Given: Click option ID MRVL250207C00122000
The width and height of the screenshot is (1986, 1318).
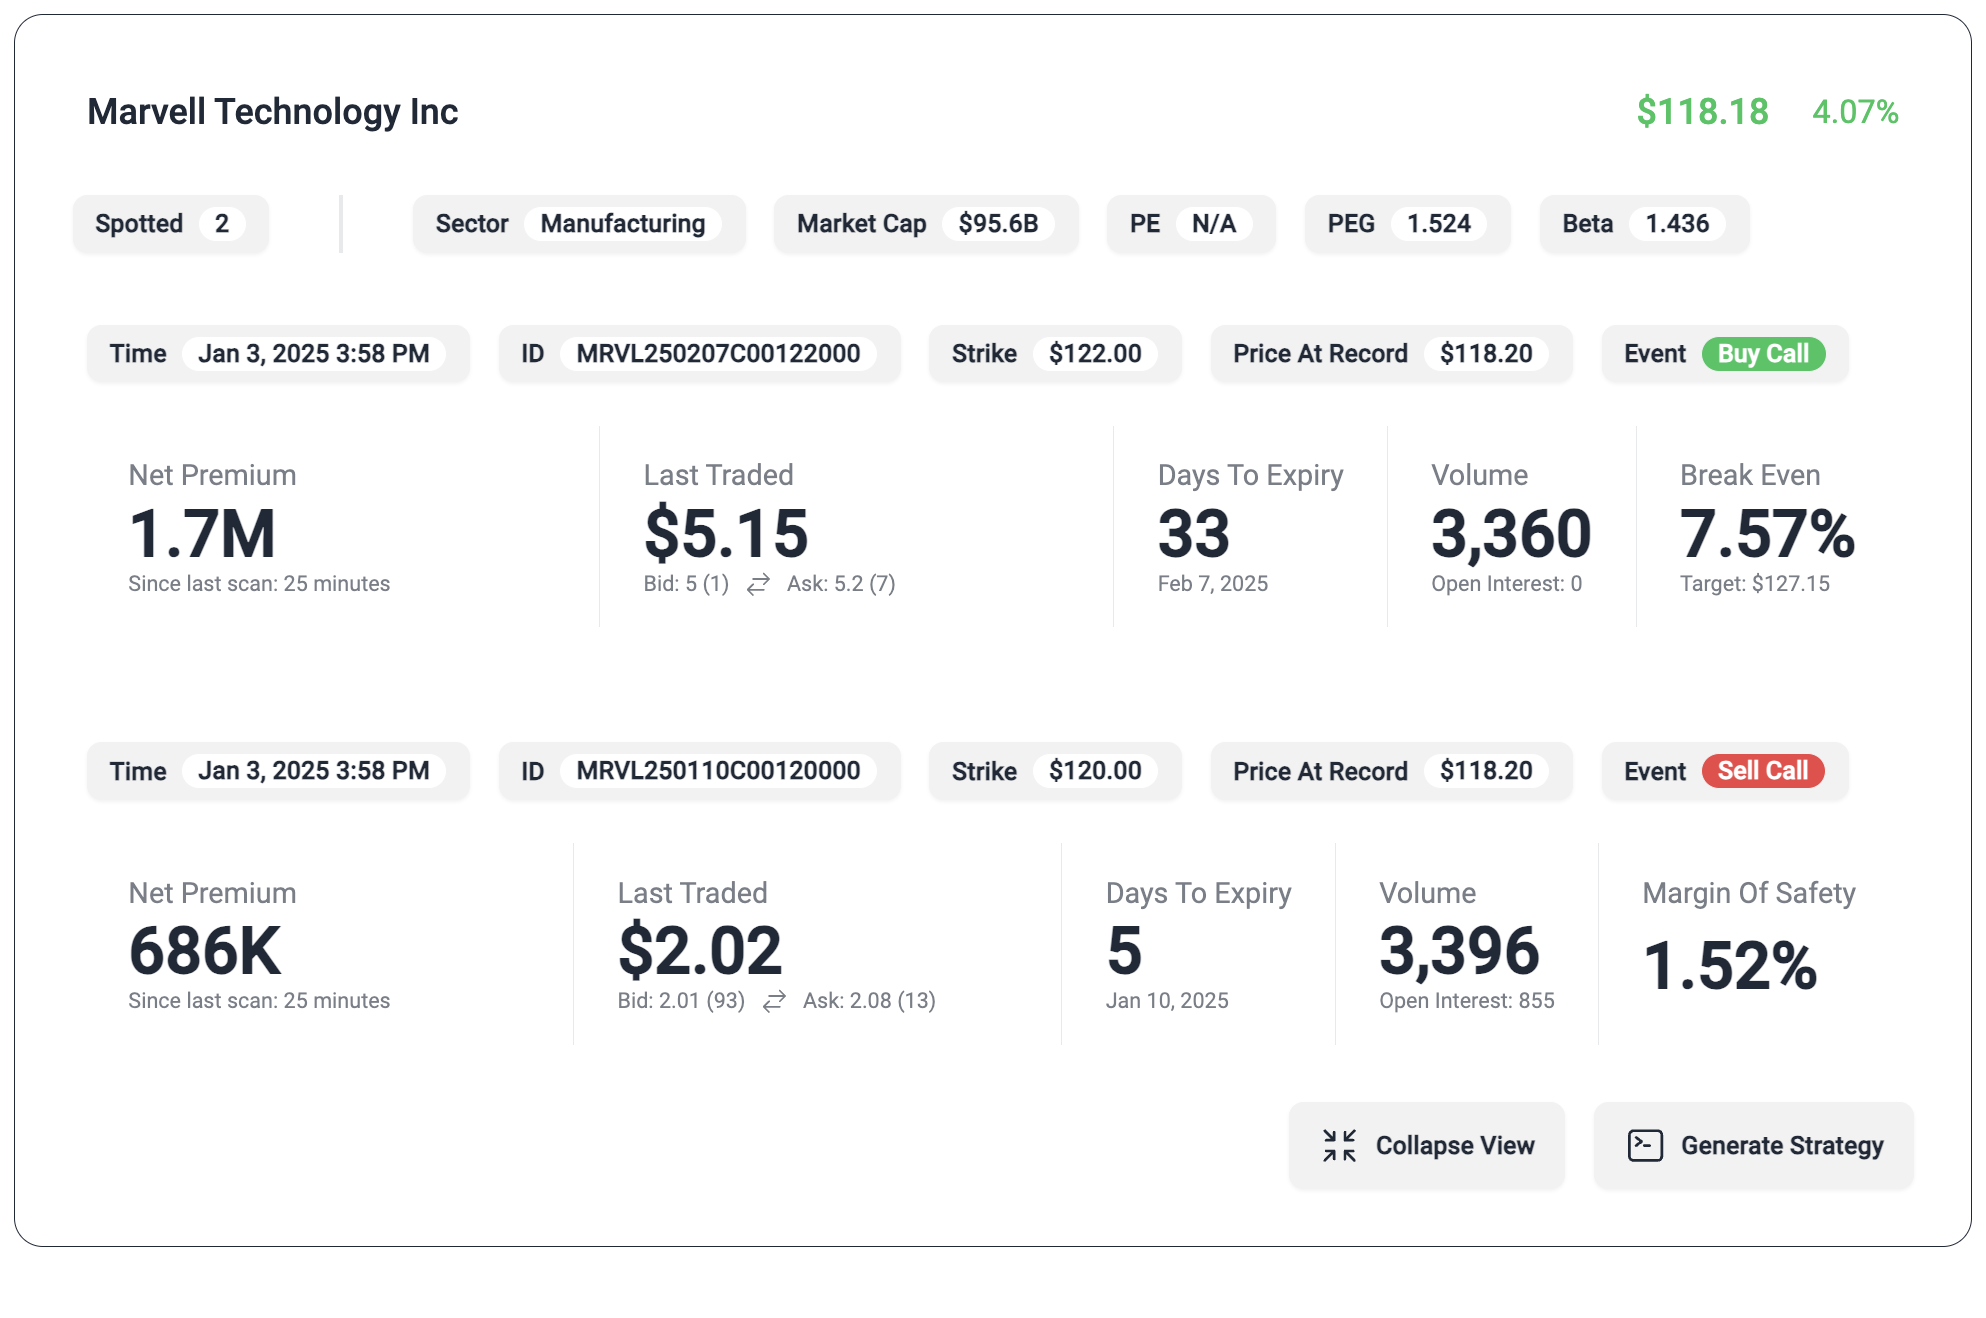Looking at the screenshot, I should (717, 354).
